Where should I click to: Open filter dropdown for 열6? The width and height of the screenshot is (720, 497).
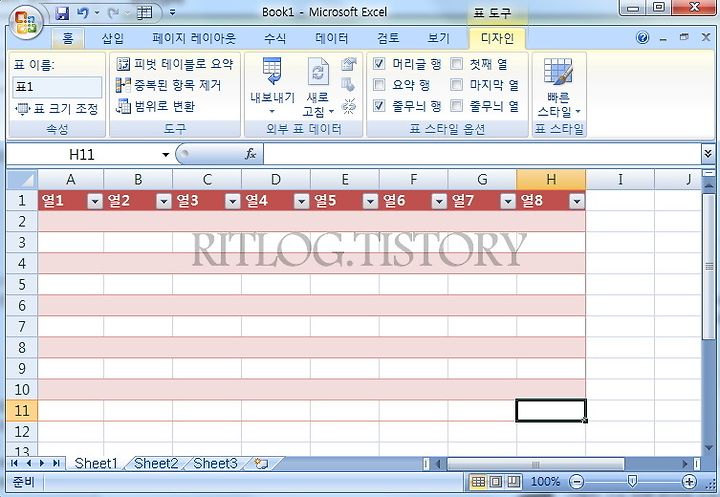click(439, 201)
